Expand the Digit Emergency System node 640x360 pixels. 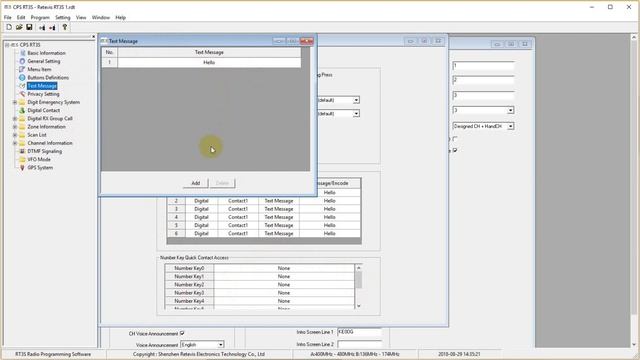click(x=15, y=102)
